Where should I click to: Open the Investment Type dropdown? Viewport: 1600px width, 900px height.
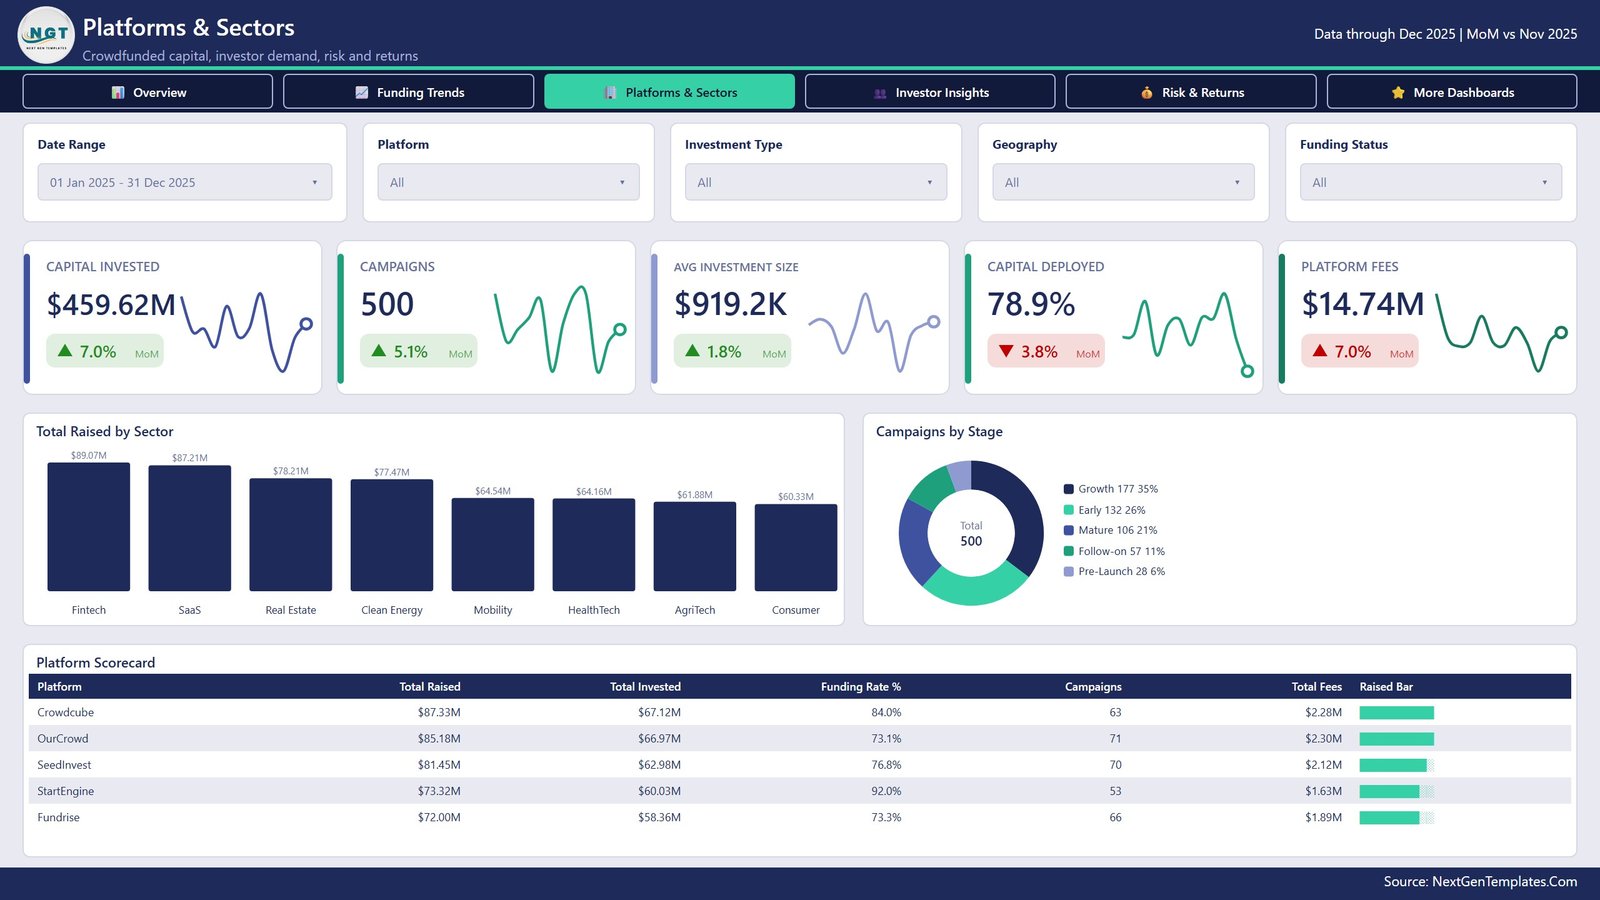816,182
